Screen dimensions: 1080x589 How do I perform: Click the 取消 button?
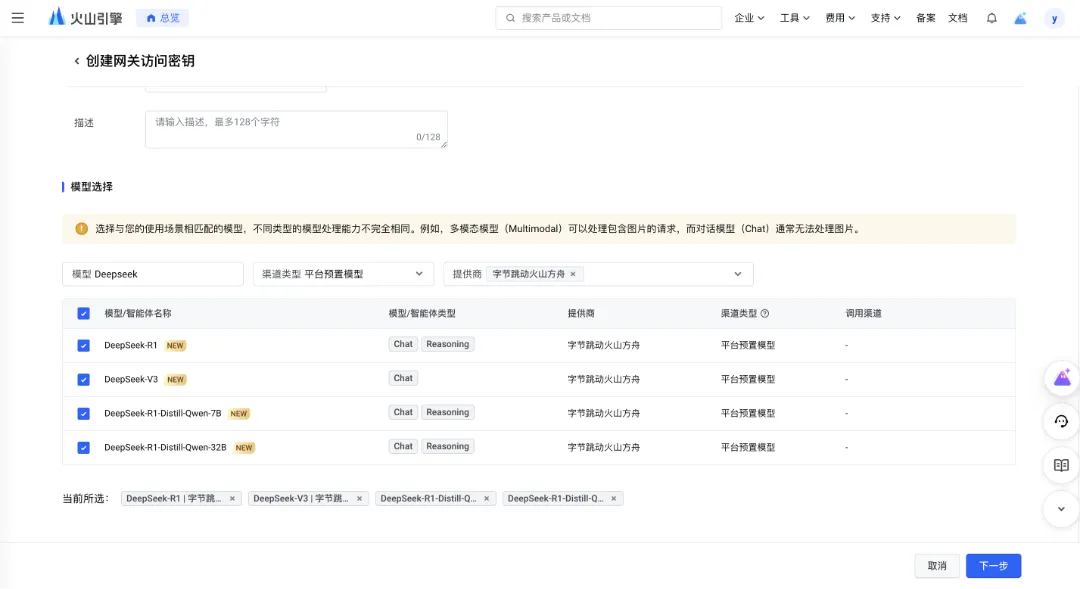click(x=937, y=566)
